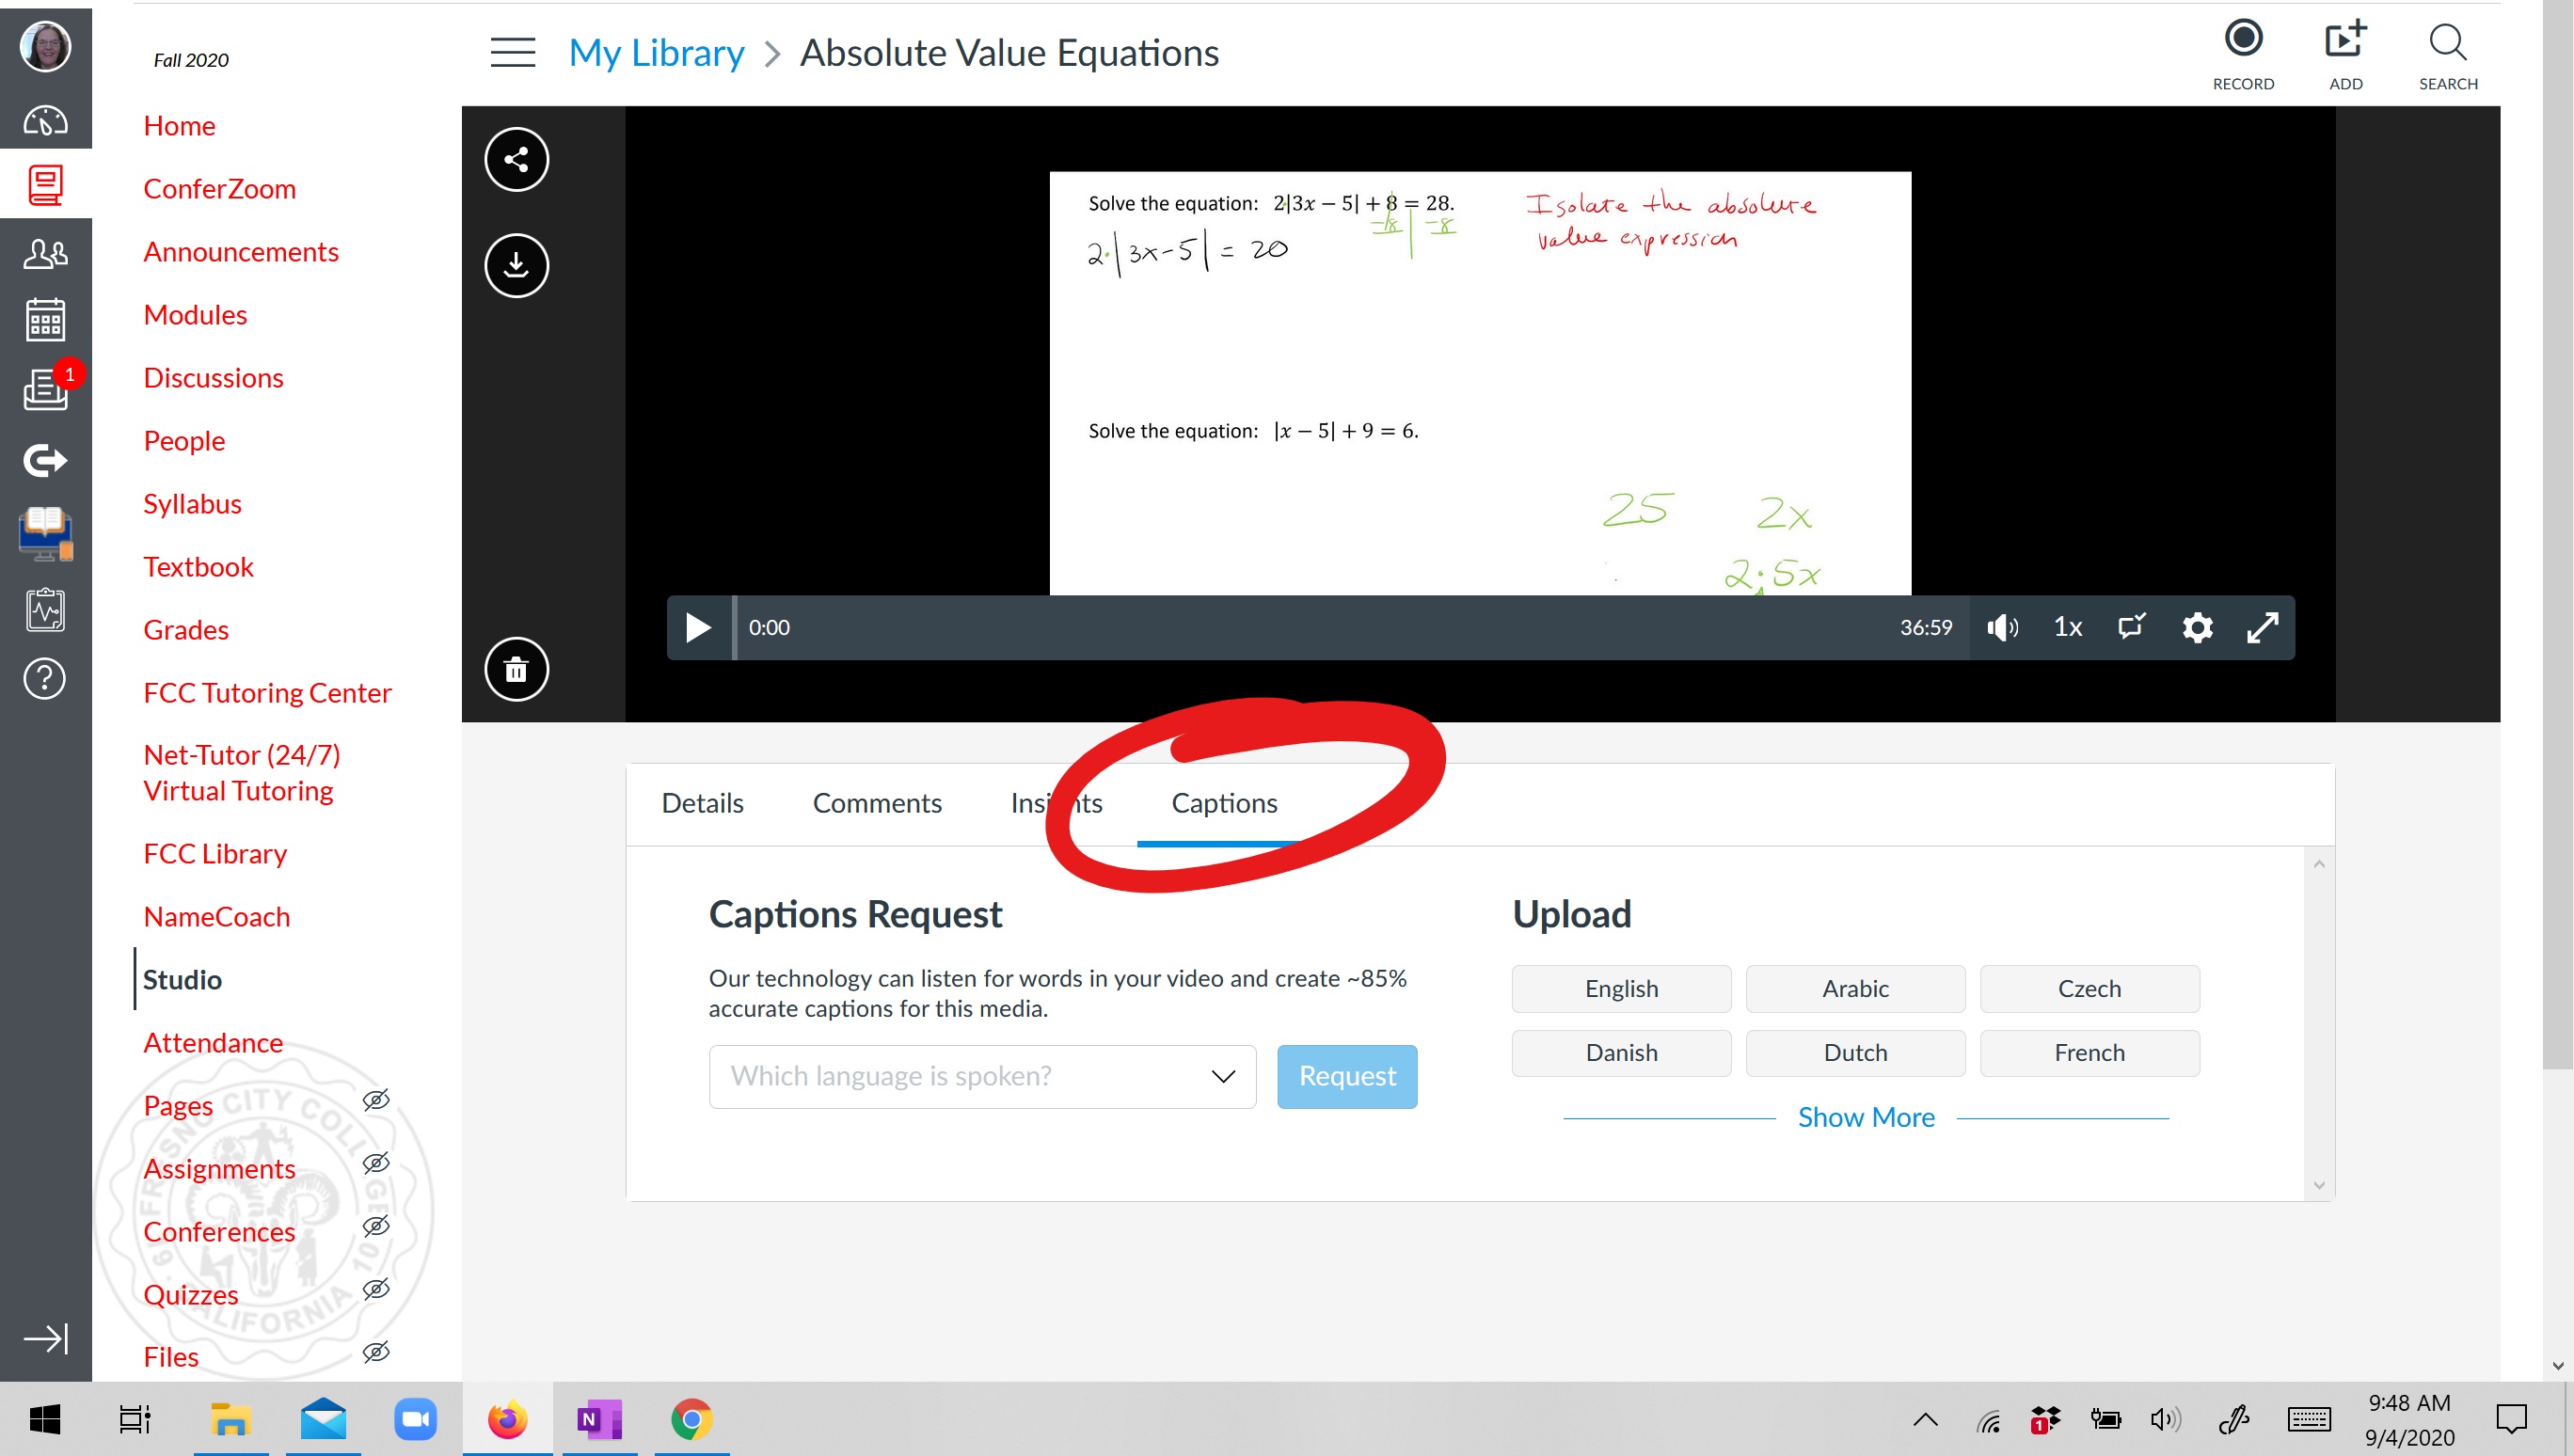Click the Request captions button

tap(1346, 1076)
